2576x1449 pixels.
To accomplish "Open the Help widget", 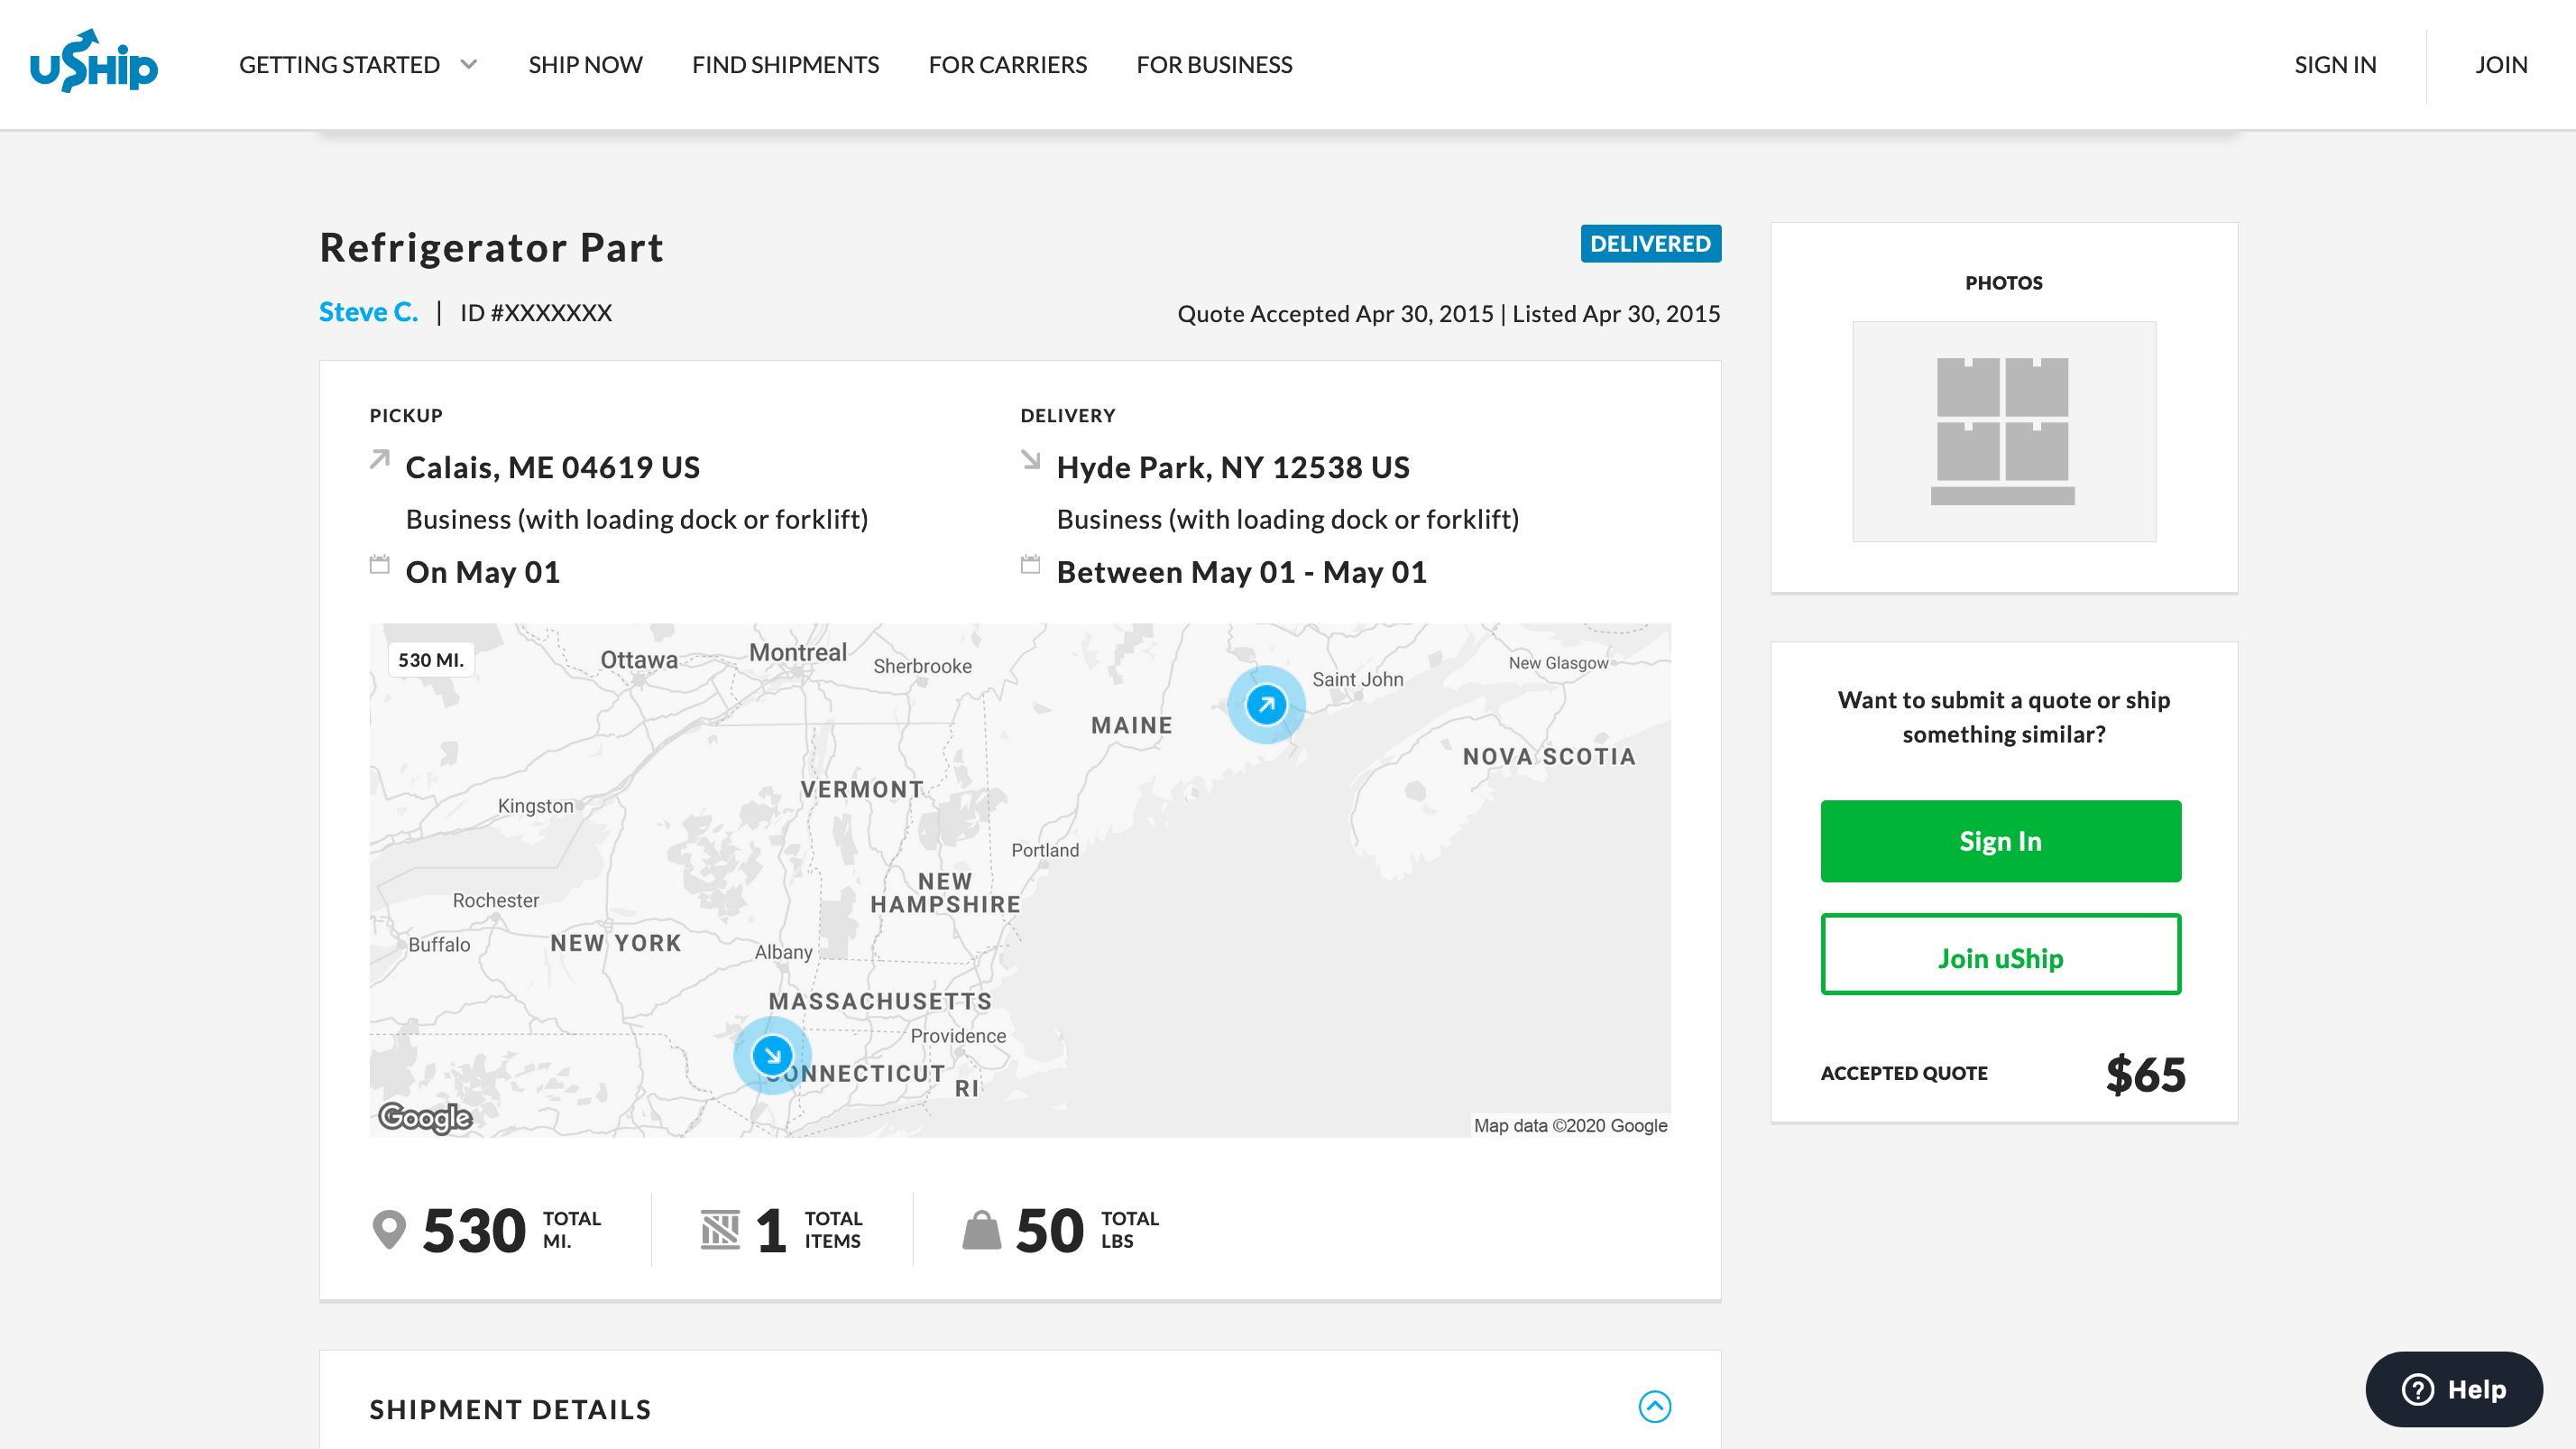I will coord(2454,1389).
